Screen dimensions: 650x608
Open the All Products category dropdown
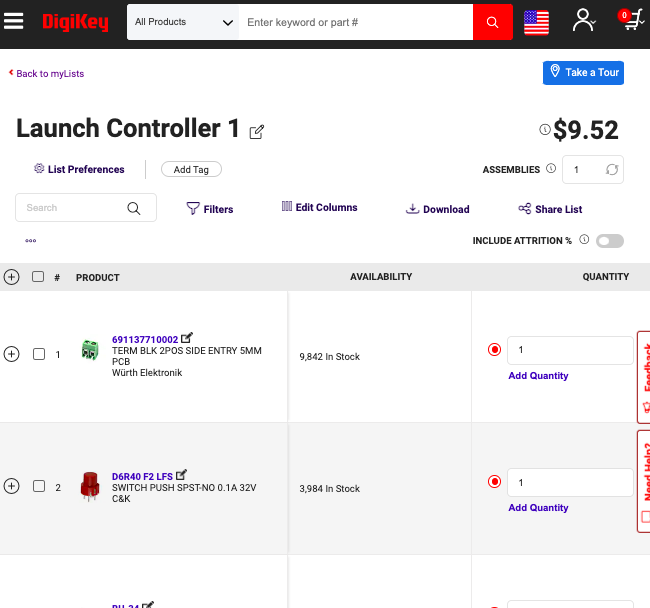point(183,22)
